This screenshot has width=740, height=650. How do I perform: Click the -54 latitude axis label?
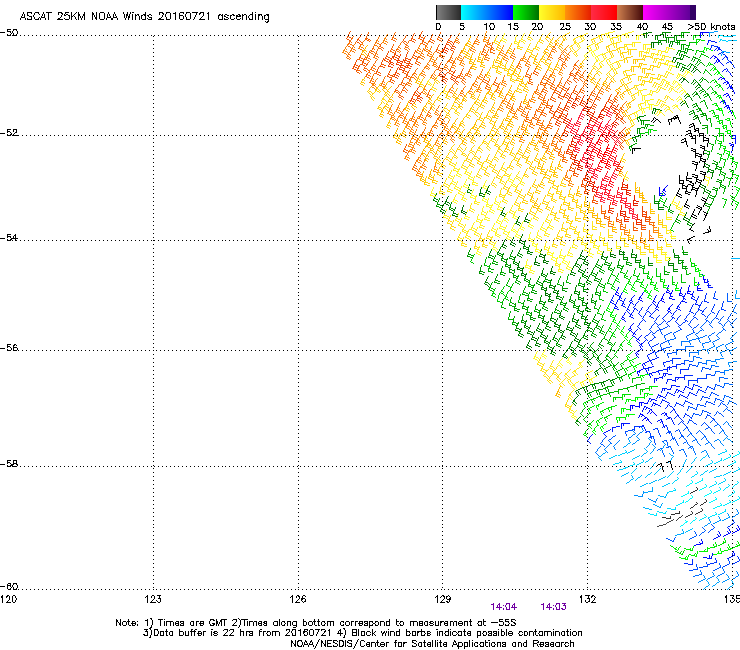click(x=9, y=237)
